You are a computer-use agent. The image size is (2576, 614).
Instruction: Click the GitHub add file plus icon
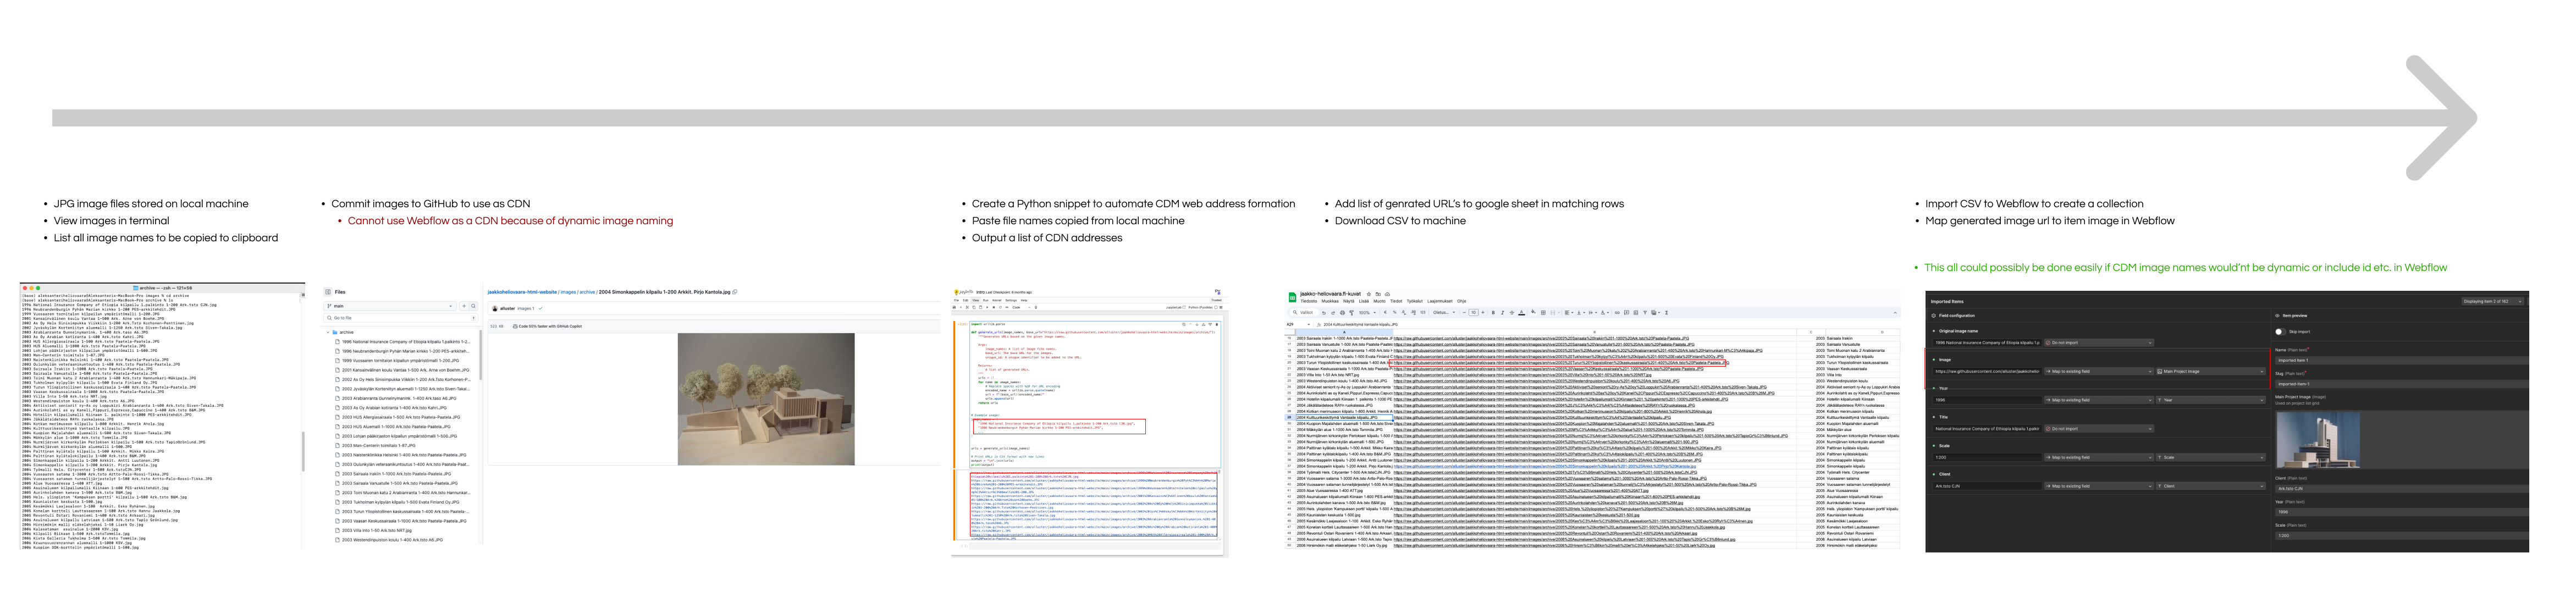(464, 306)
